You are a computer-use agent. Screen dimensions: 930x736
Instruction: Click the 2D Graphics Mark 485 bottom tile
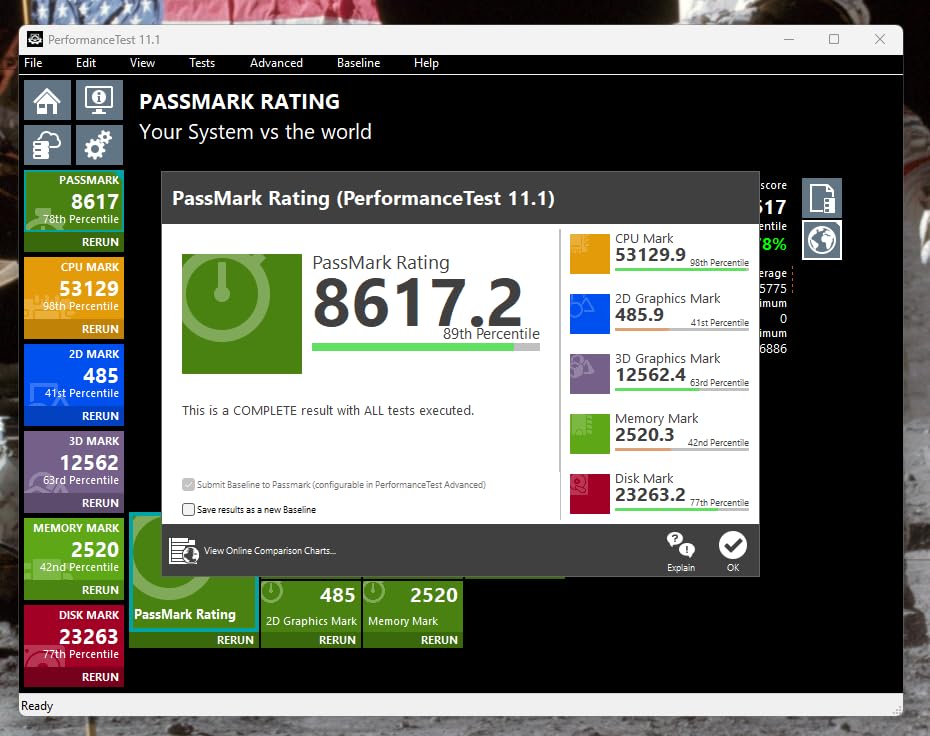tap(311, 607)
